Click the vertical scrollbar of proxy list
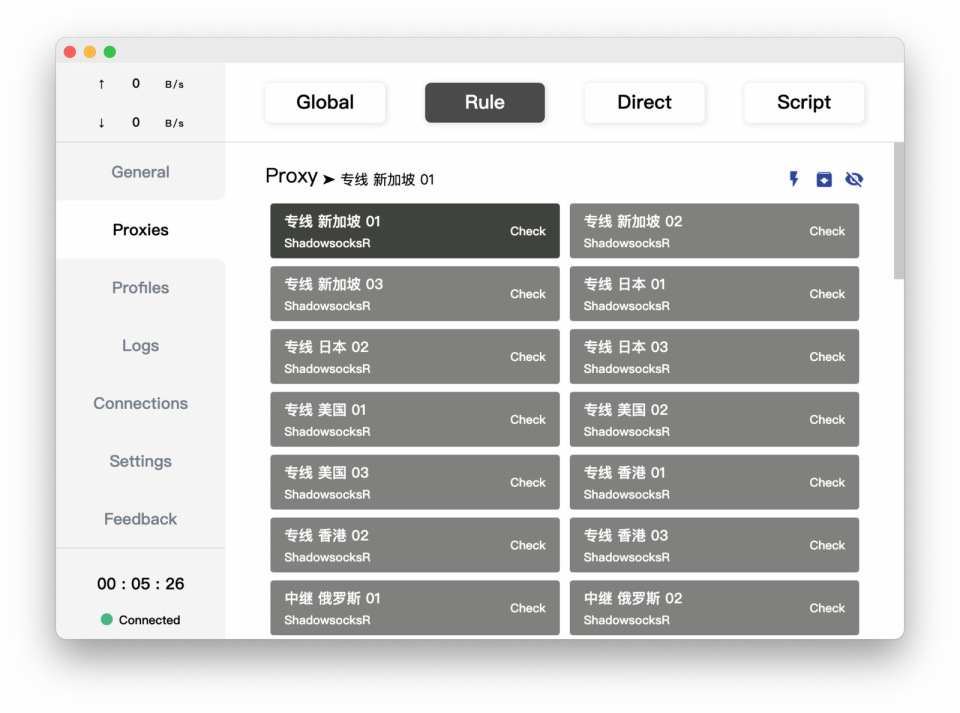960x713 pixels. pos(898,210)
